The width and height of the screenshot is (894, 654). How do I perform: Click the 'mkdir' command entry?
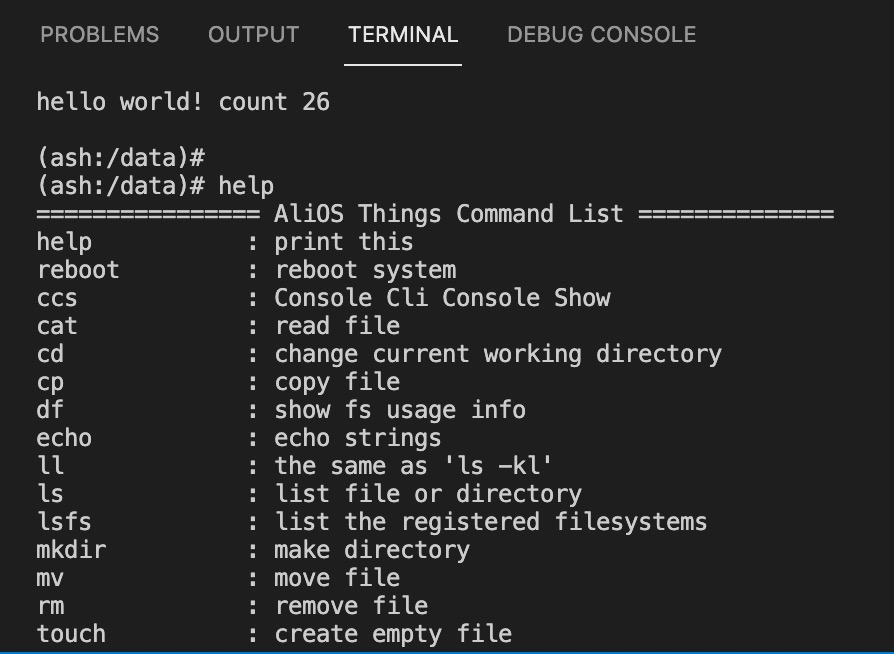pos(71,550)
